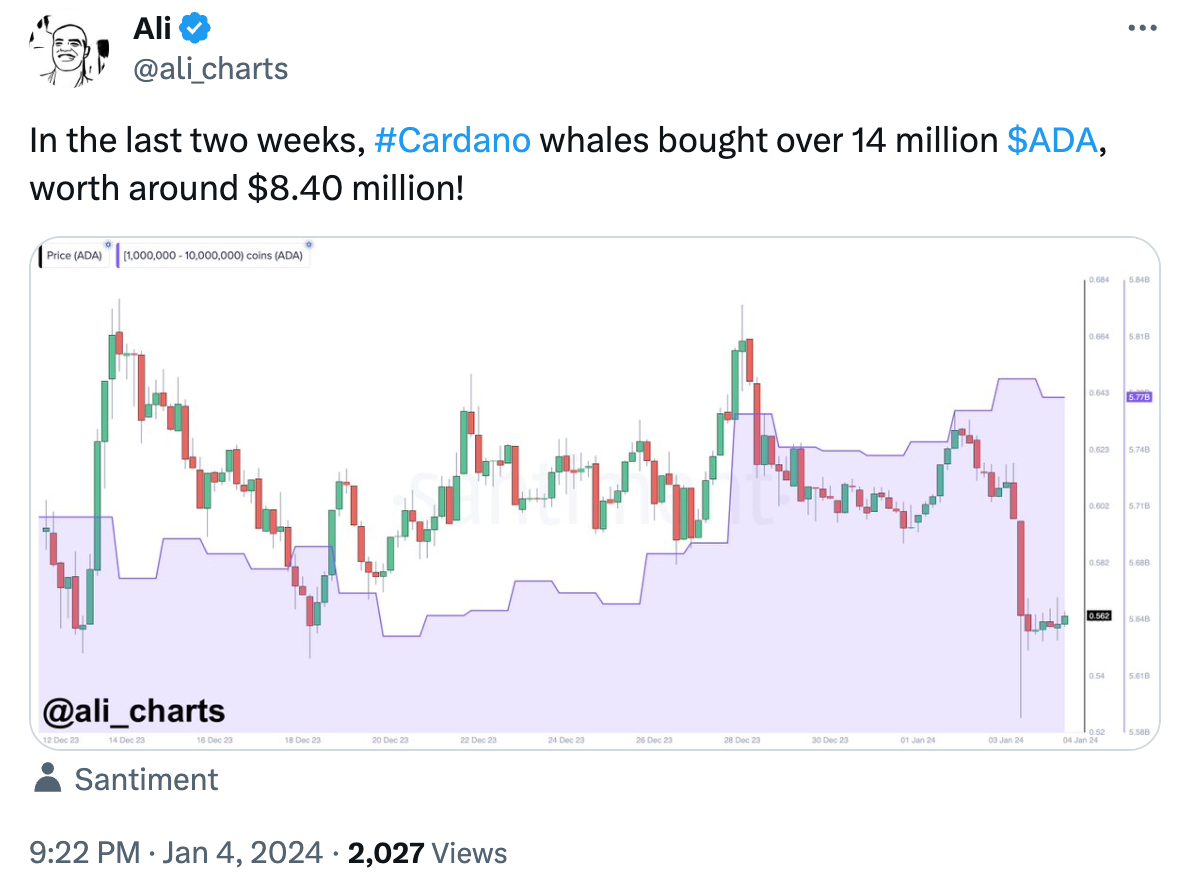Click the purple 5.77B value marker
1180x896 pixels.
click(1139, 396)
